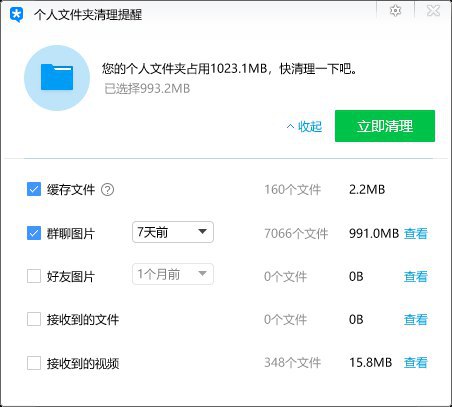Click the blue folder icon
The width and height of the screenshot is (452, 407).
coord(57,78)
